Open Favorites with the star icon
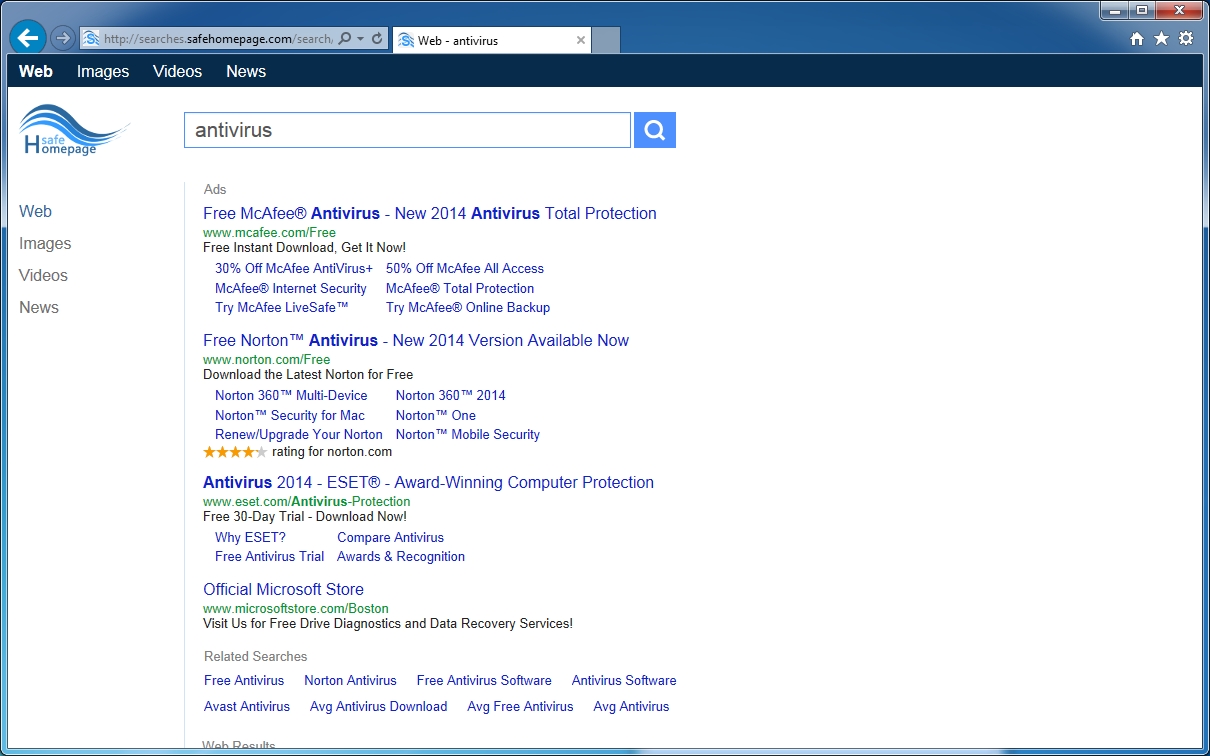Screen dimensions: 1210x756 [1159, 37]
